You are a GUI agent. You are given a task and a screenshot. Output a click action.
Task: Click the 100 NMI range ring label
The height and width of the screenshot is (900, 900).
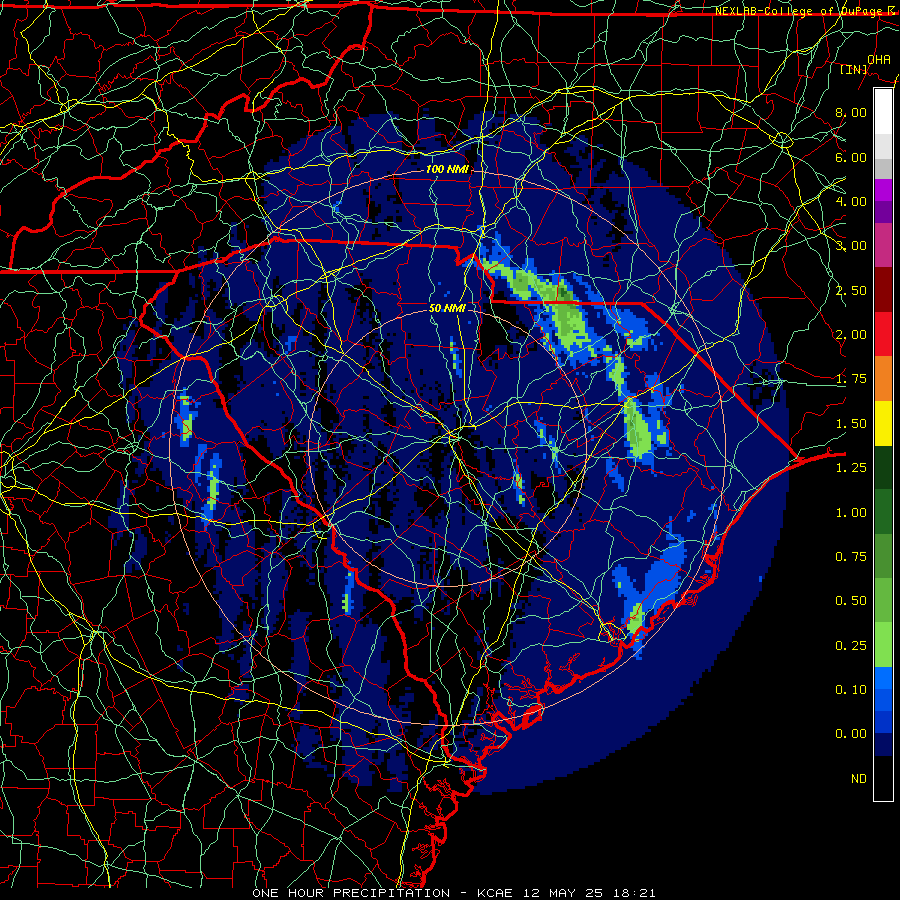(447, 169)
